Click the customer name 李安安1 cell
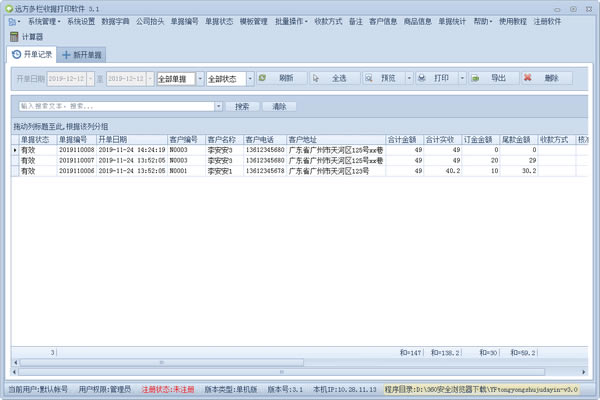 [224, 171]
